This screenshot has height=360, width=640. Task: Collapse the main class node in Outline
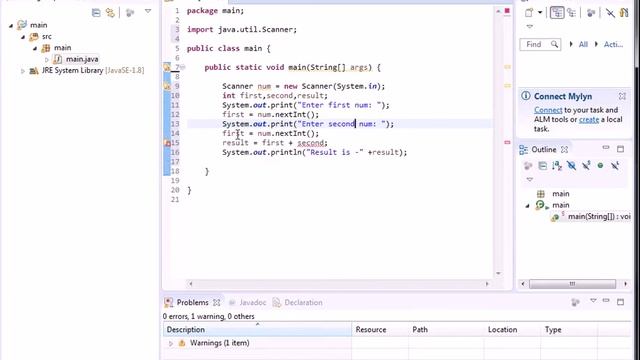pos(527,206)
